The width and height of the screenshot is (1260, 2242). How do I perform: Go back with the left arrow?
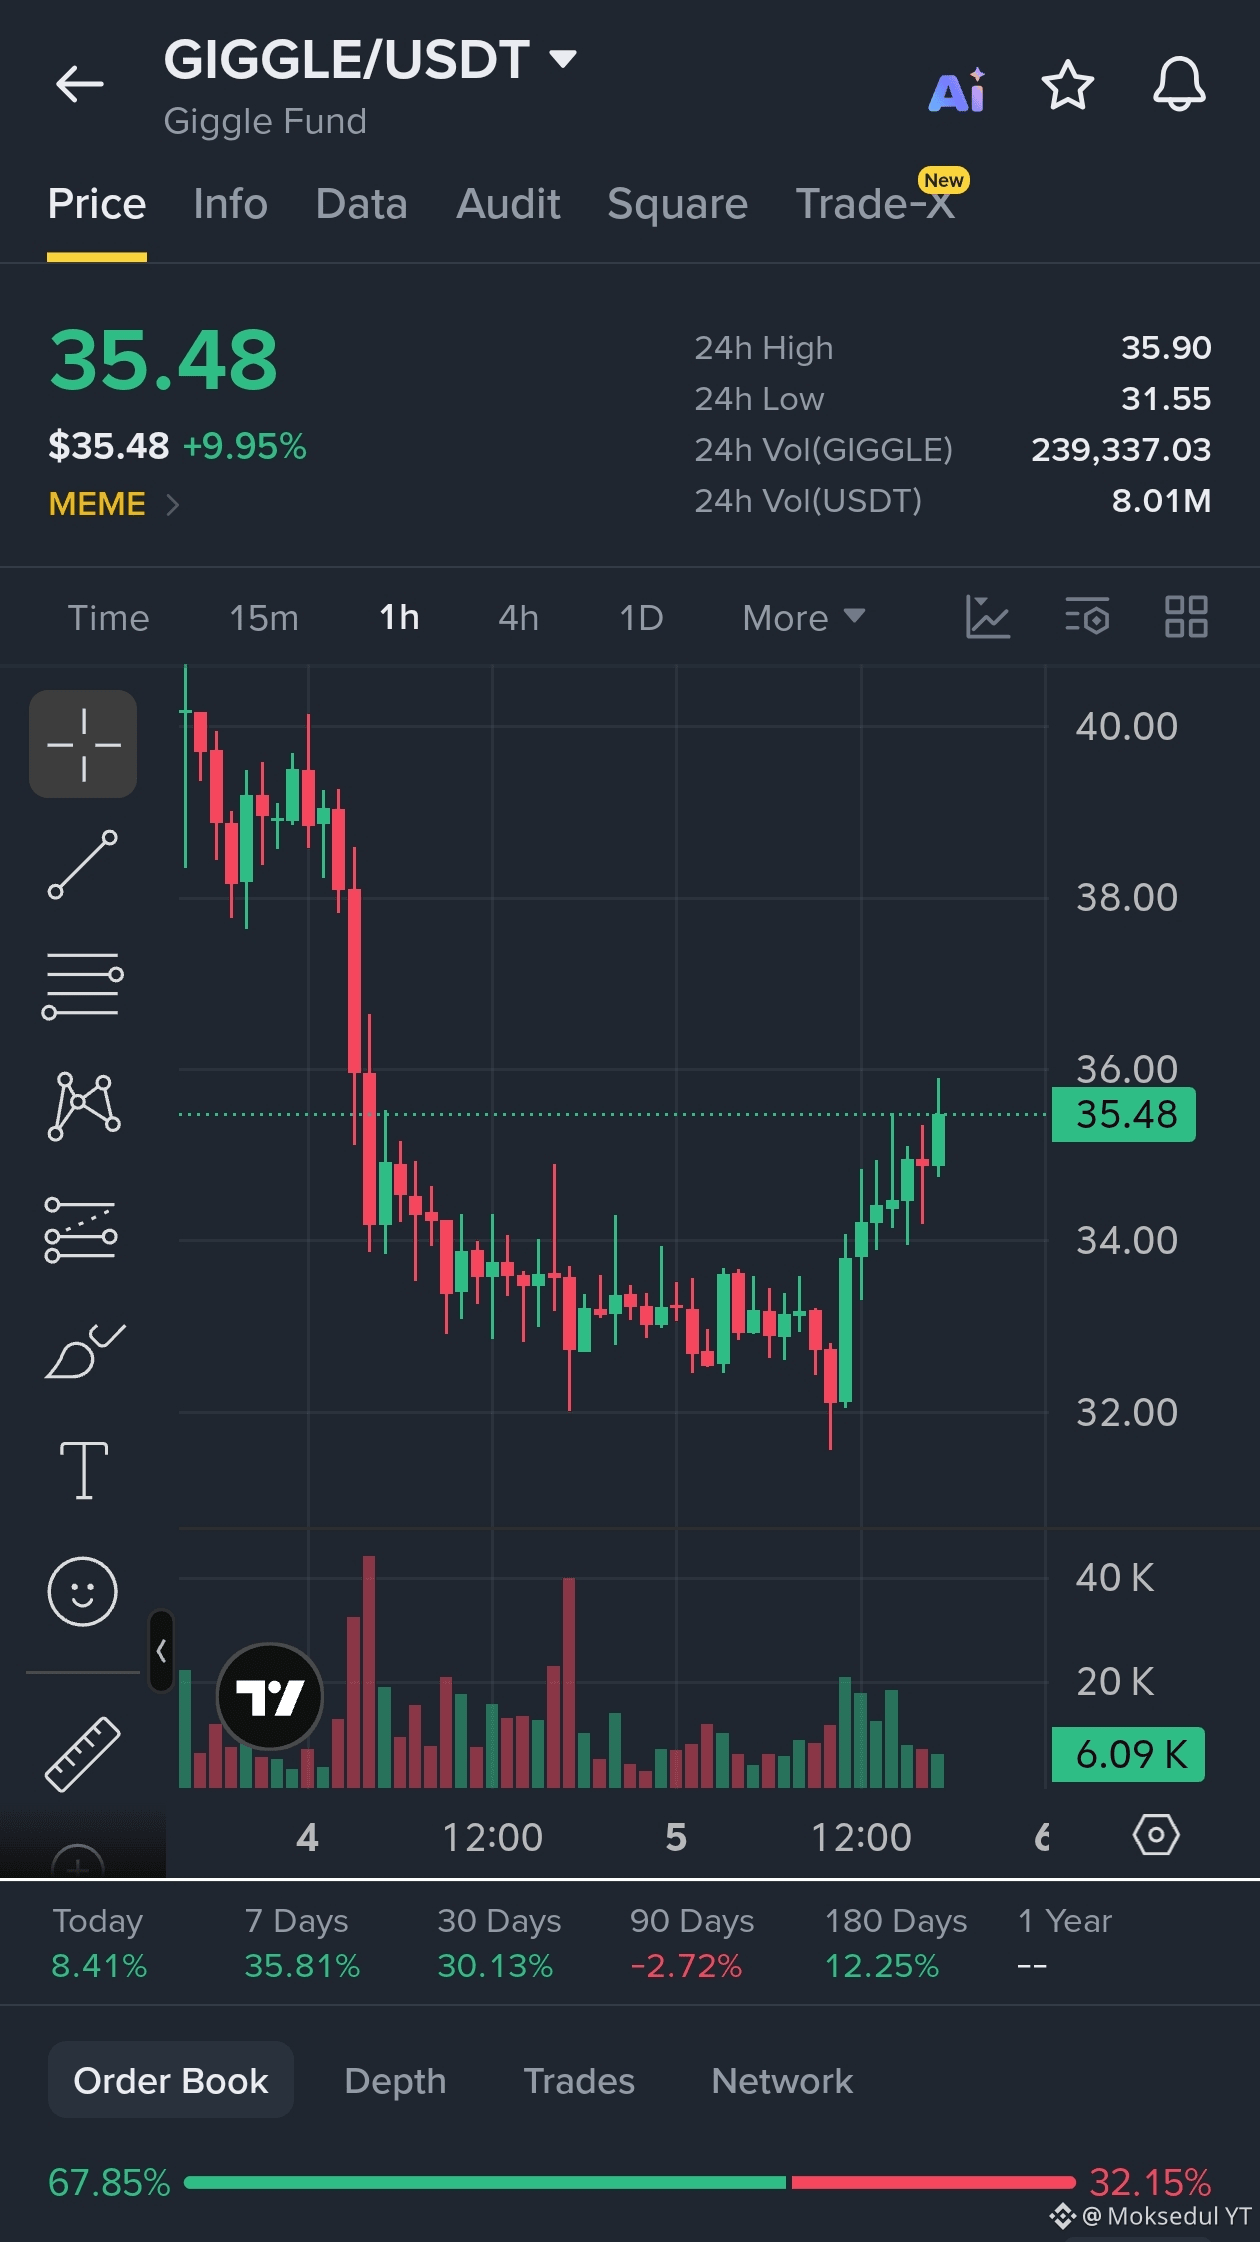tap(80, 84)
